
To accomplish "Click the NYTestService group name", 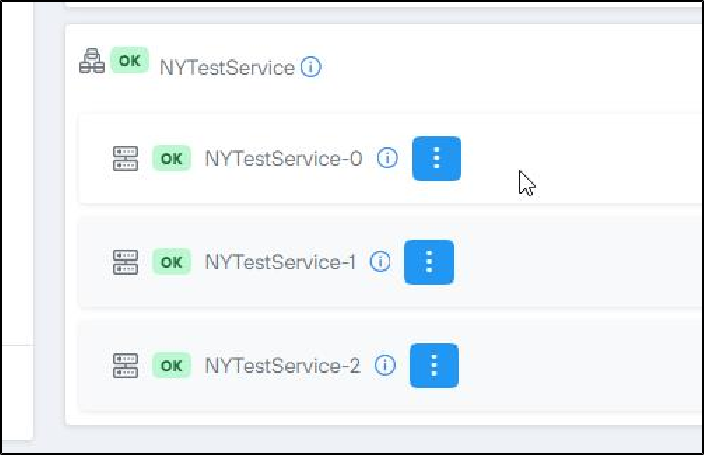I will pos(227,68).
